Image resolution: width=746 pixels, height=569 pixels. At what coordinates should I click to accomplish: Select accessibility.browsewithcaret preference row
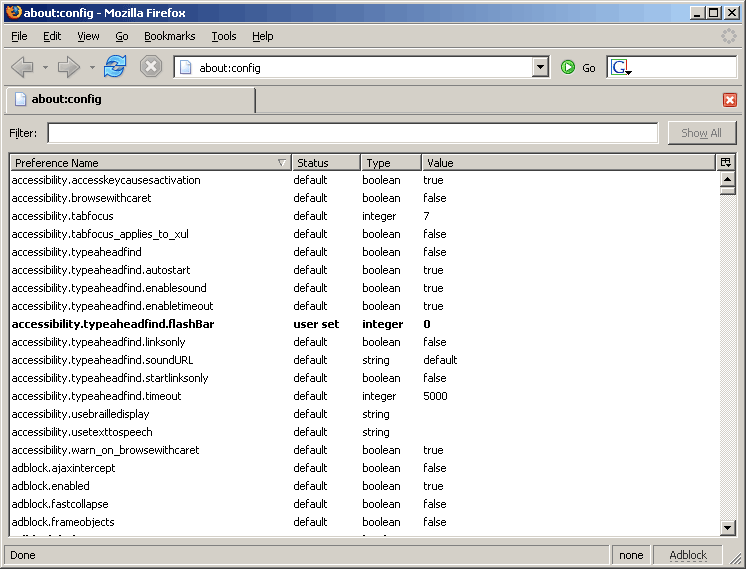click(x=364, y=198)
